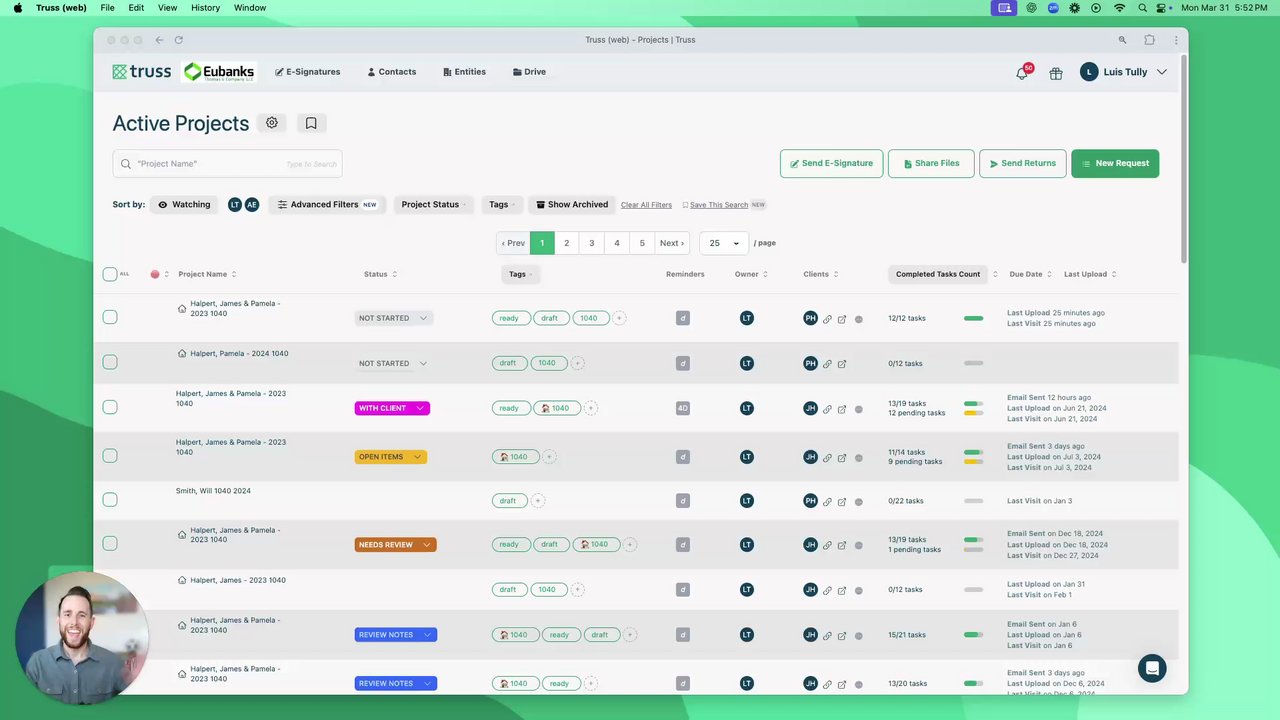The width and height of the screenshot is (1280, 720).
Task: Open external link in the WITH CLIENT row
Action: (842, 409)
